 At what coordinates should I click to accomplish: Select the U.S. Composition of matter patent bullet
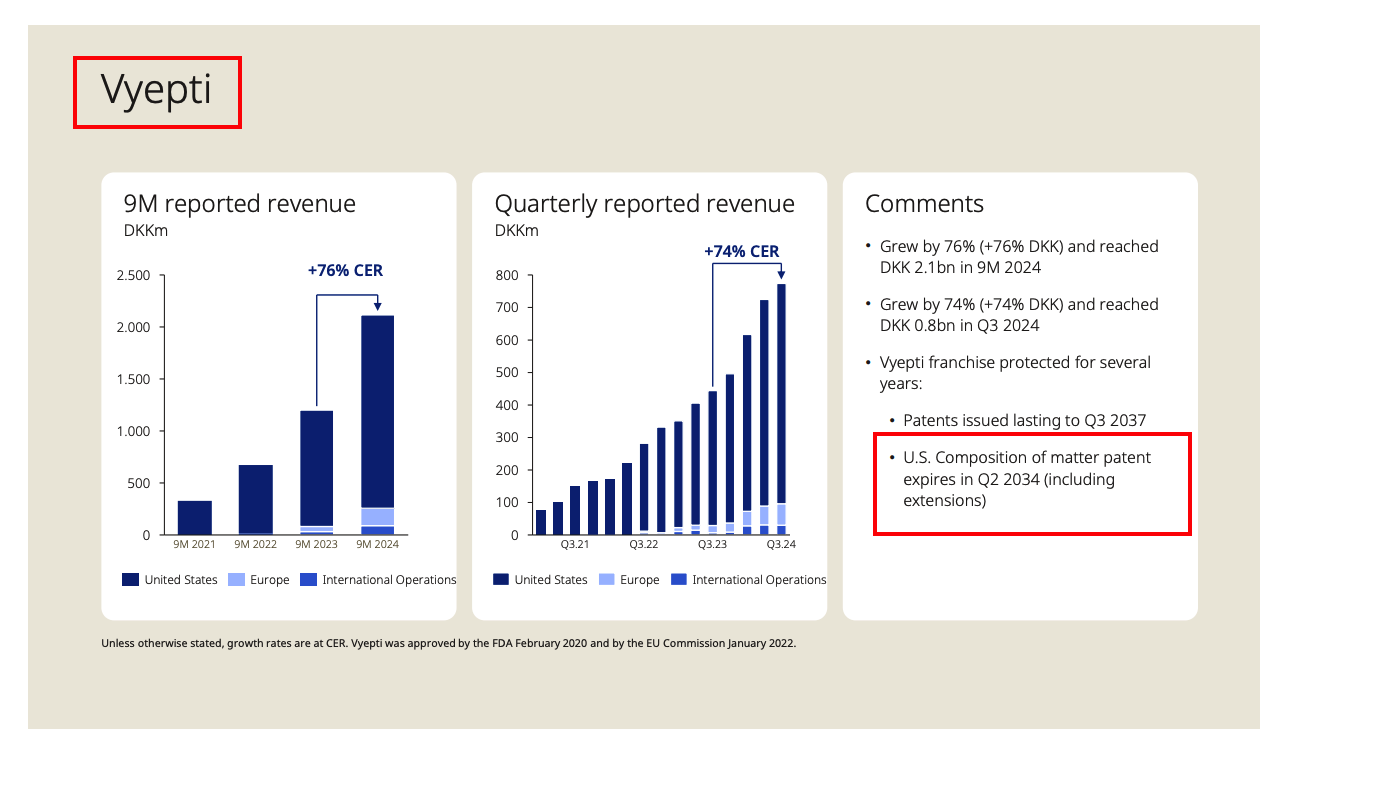click(1027, 479)
